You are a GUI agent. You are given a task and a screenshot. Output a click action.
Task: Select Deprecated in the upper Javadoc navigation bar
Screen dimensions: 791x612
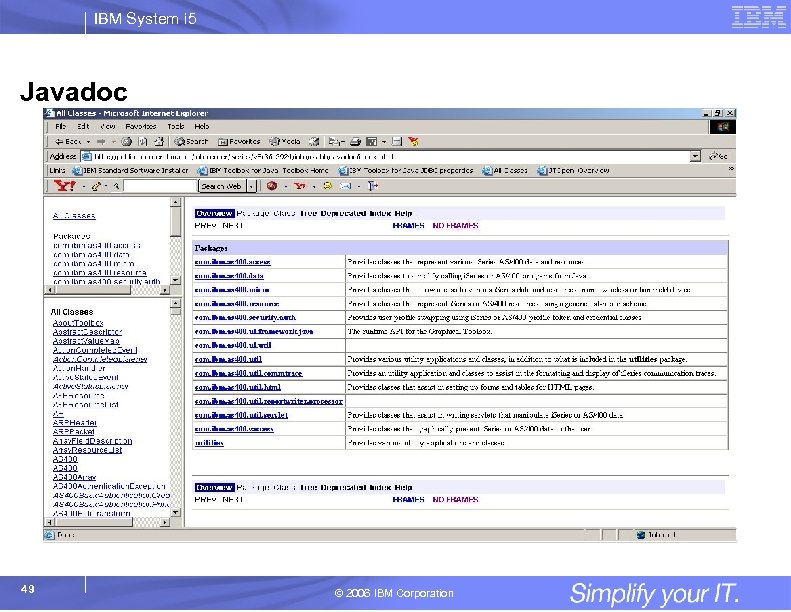point(343,213)
